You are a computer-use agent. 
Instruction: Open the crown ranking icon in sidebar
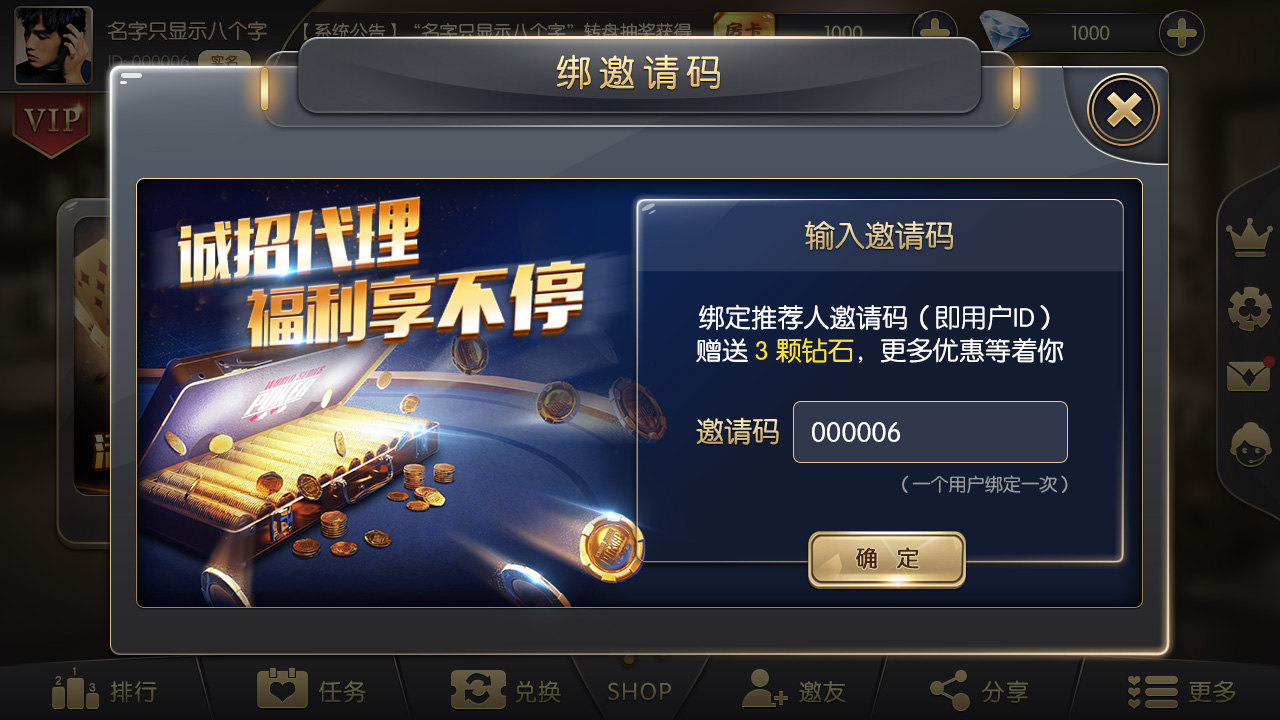click(x=1249, y=239)
